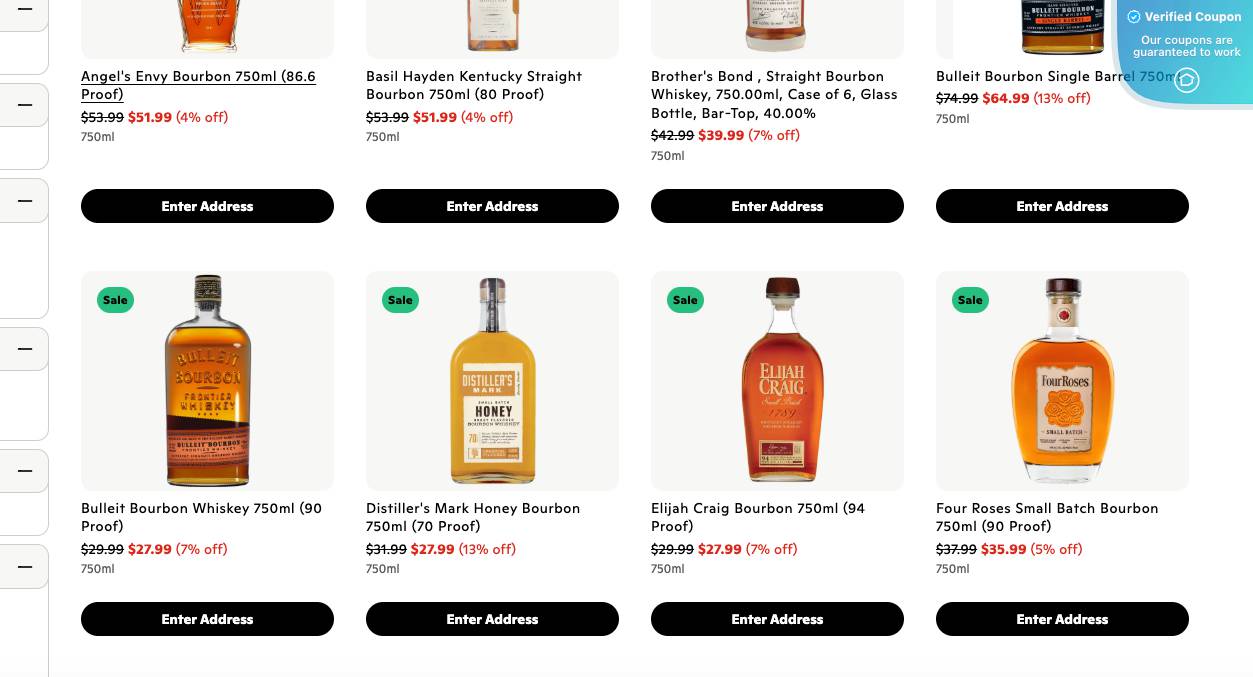Open the Bulleit Bourbon Frontier Whiskey bottle image
1253x677 pixels.
[207, 381]
